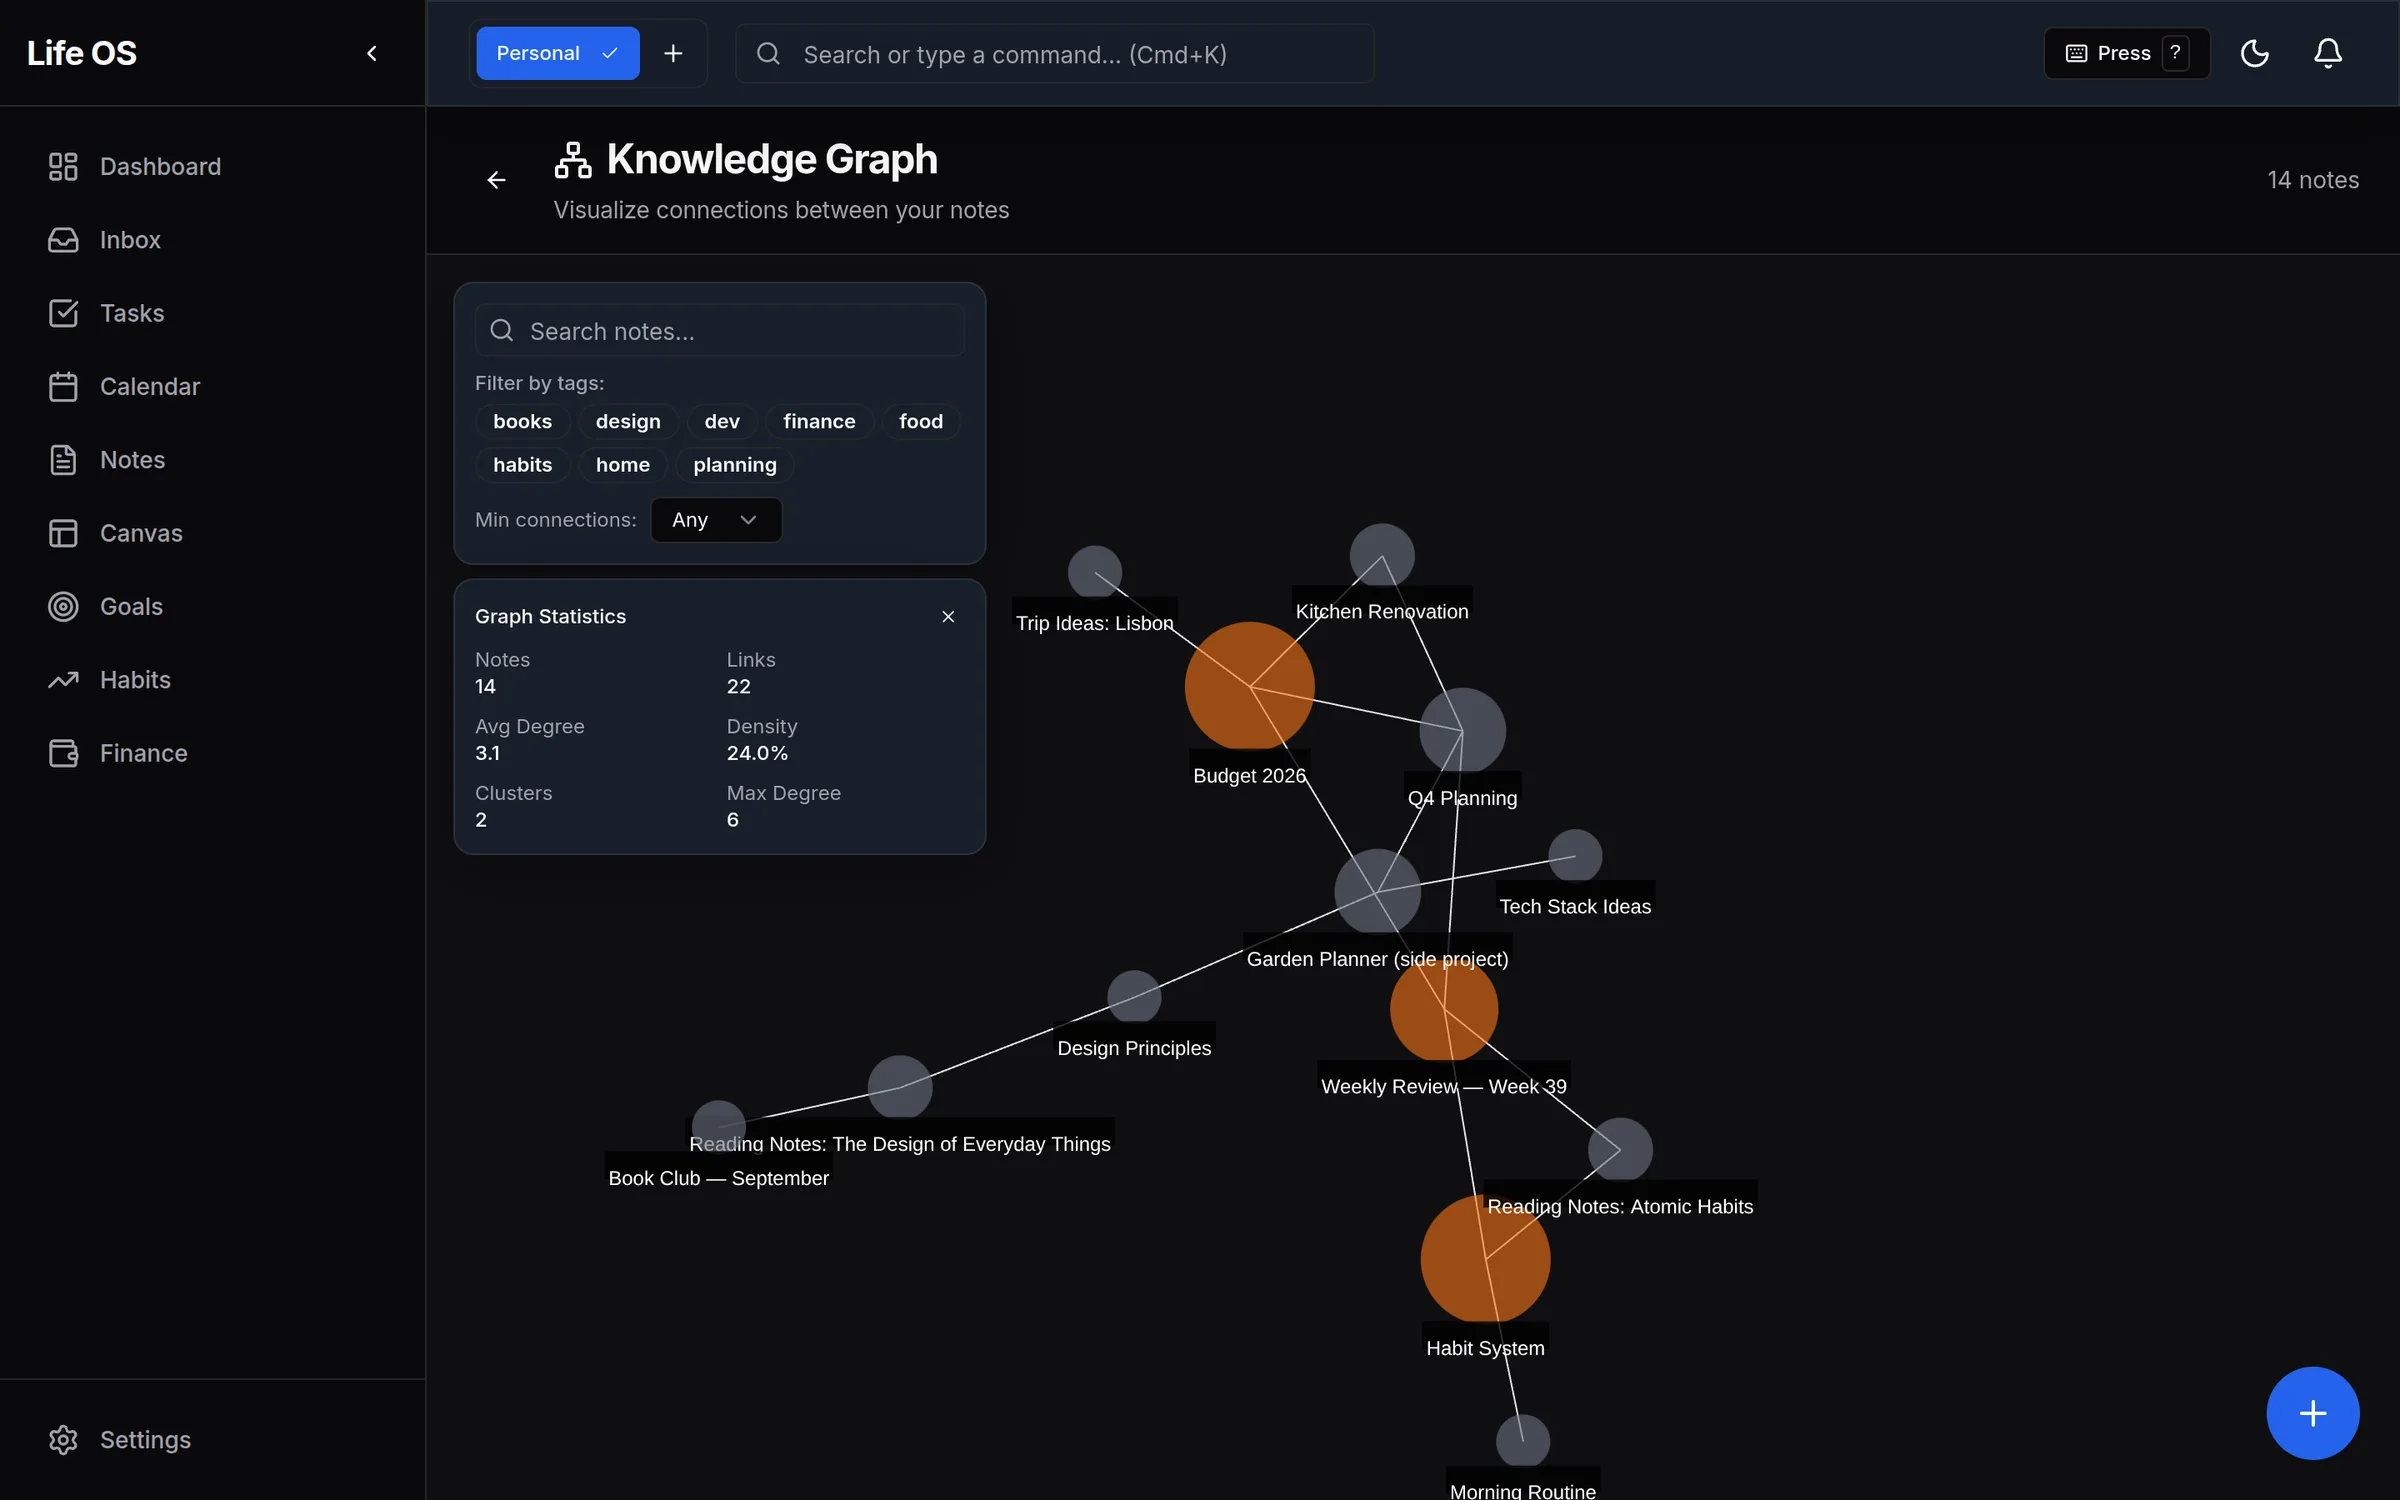
Task: Select the Design Principles node
Action: [x=1133, y=997]
